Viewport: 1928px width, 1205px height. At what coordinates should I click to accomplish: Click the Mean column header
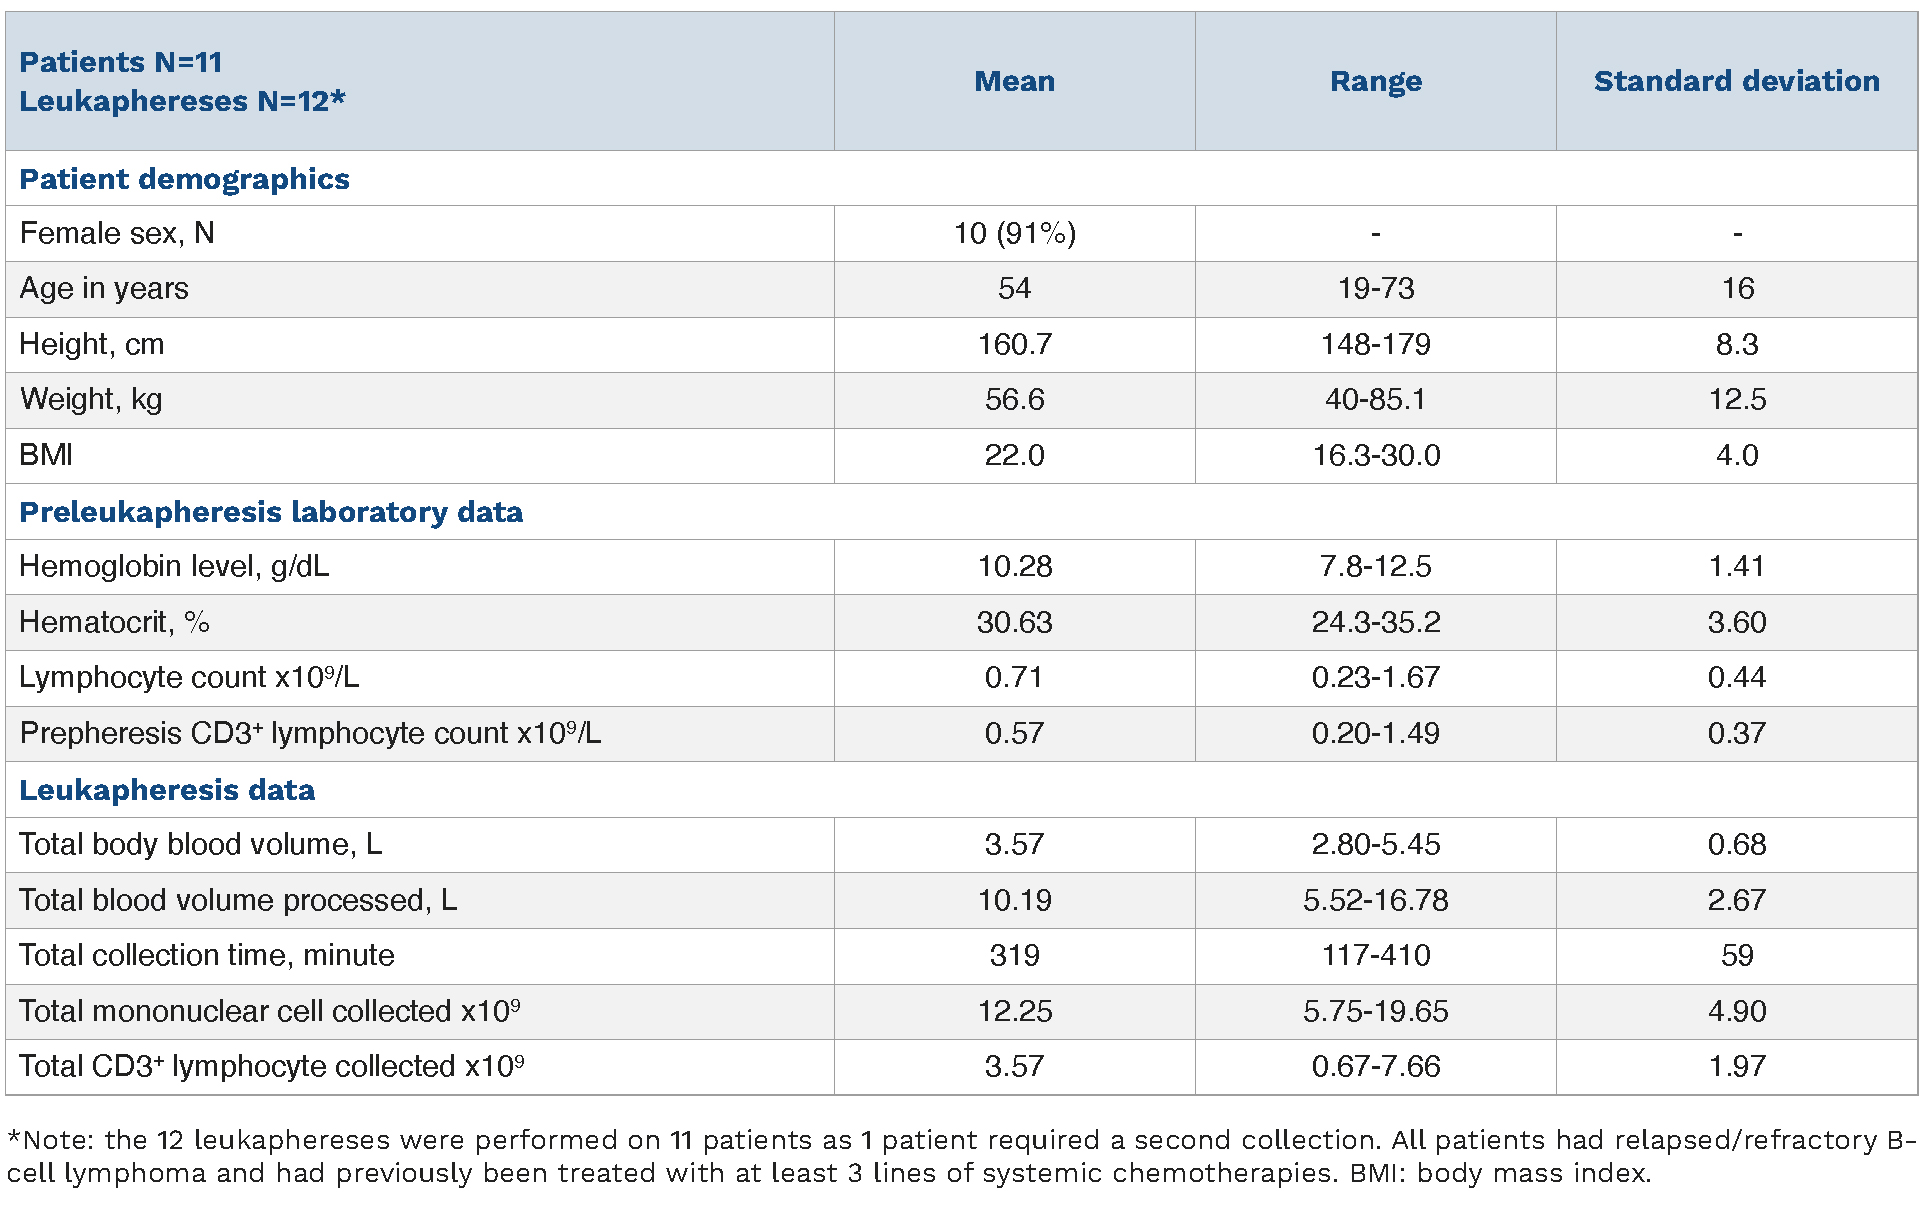1014,81
